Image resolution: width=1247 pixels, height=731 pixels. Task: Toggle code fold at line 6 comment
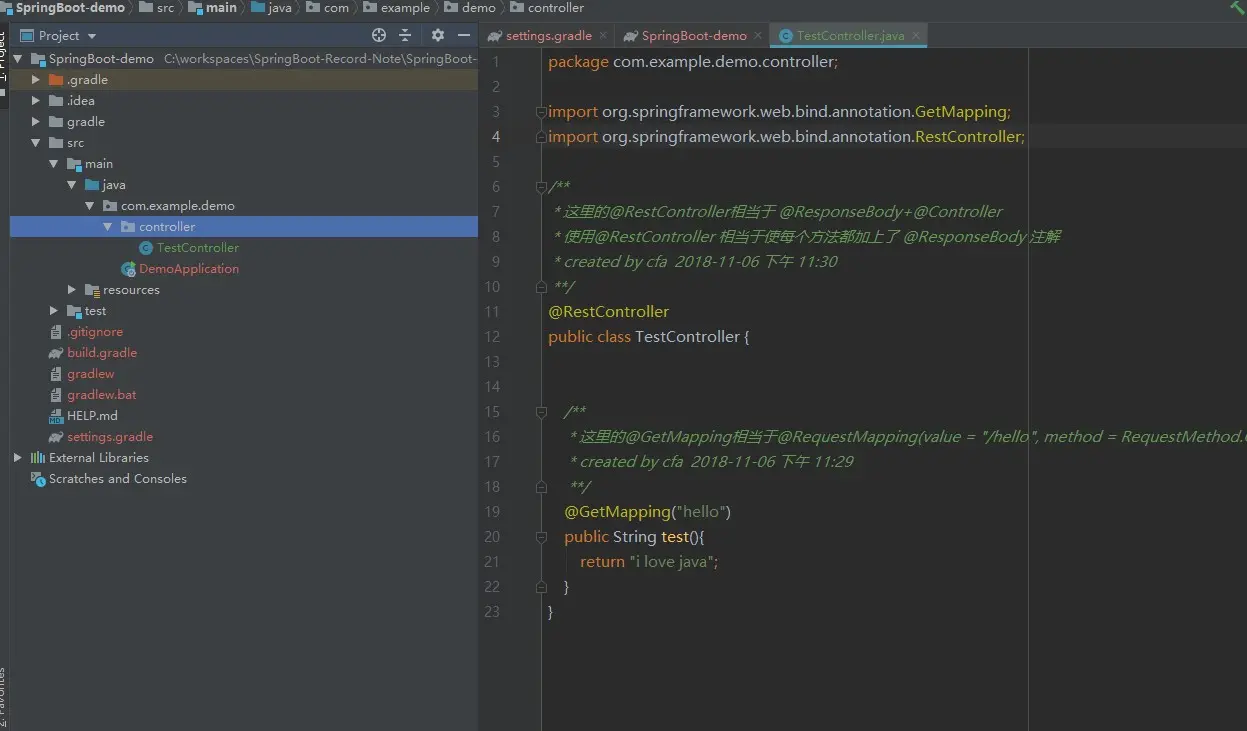pos(541,187)
